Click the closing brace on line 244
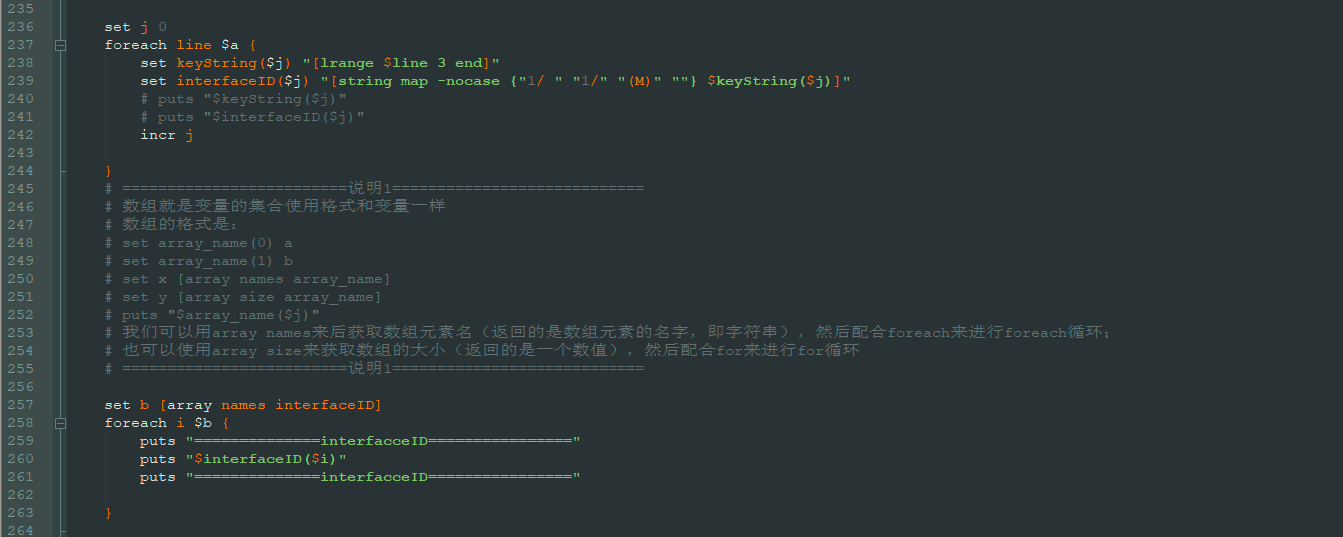The height and width of the screenshot is (537, 1343). tap(108, 171)
